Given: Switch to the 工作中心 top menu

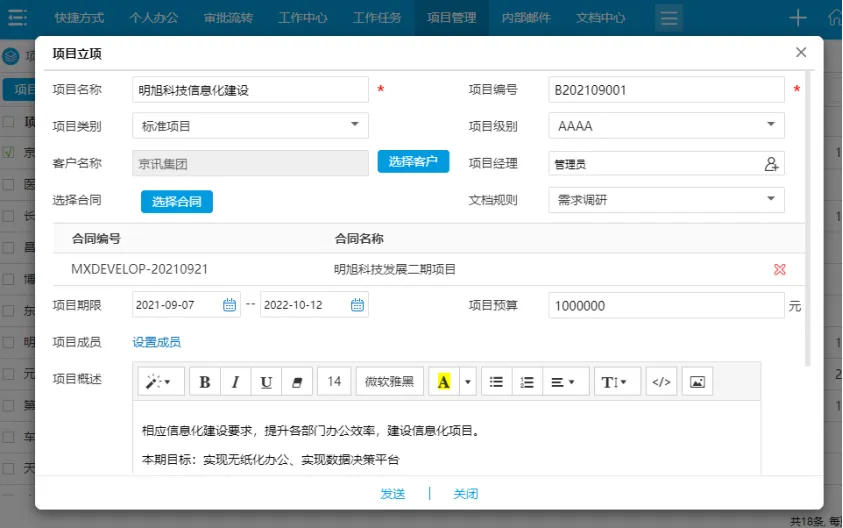Looking at the screenshot, I should point(305,18).
